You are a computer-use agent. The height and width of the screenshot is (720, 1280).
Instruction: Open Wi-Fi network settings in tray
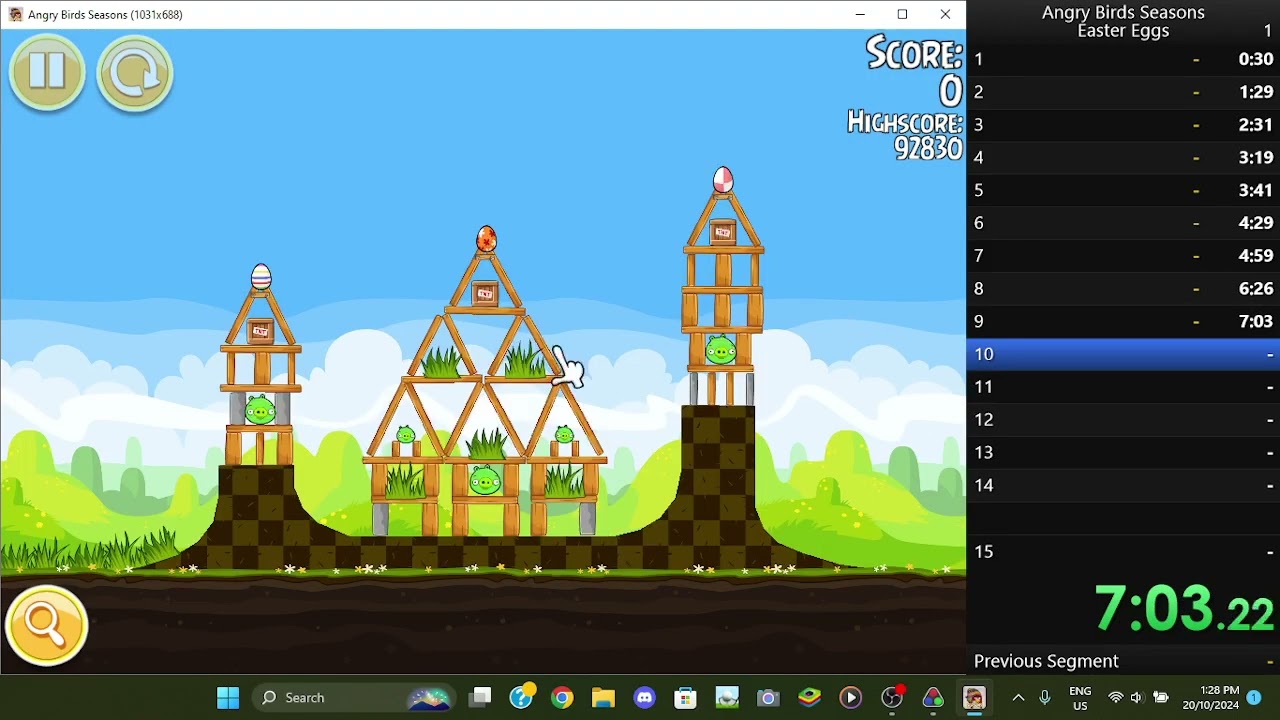pos(1116,698)
